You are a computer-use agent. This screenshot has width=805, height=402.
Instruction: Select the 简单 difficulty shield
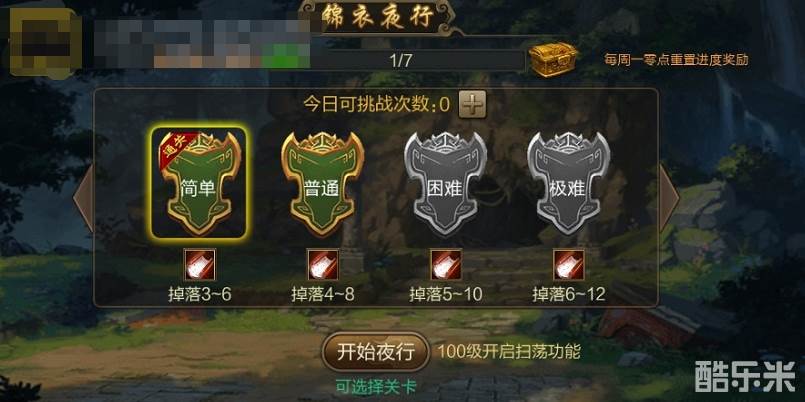click(x=199, y=183)
